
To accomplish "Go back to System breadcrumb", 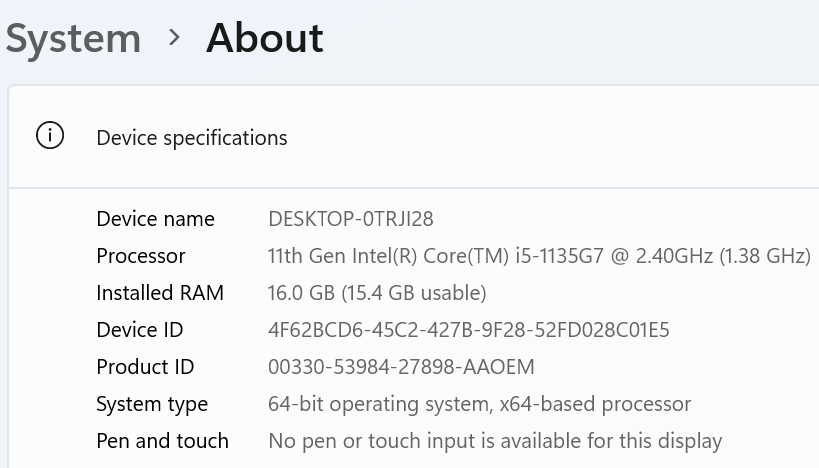I will click(x=73, y=40).
